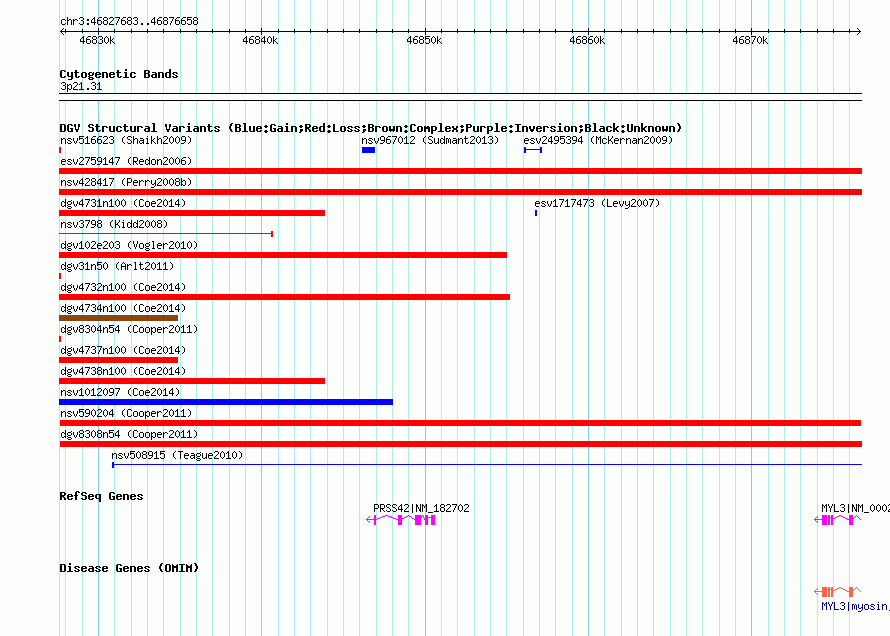Click the nsv3798 (Kidd2008) label

pyautogui.click(x=114, y=224)
